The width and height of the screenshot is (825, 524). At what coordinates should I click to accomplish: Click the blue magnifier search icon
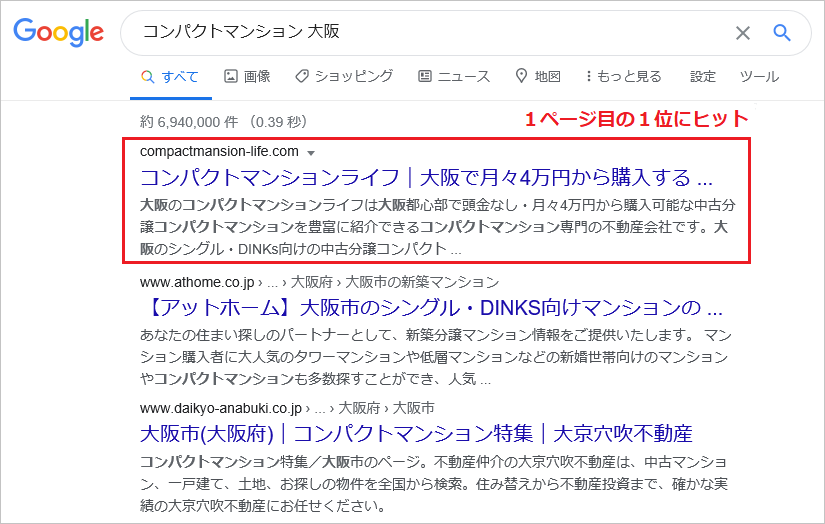point(782,33)
